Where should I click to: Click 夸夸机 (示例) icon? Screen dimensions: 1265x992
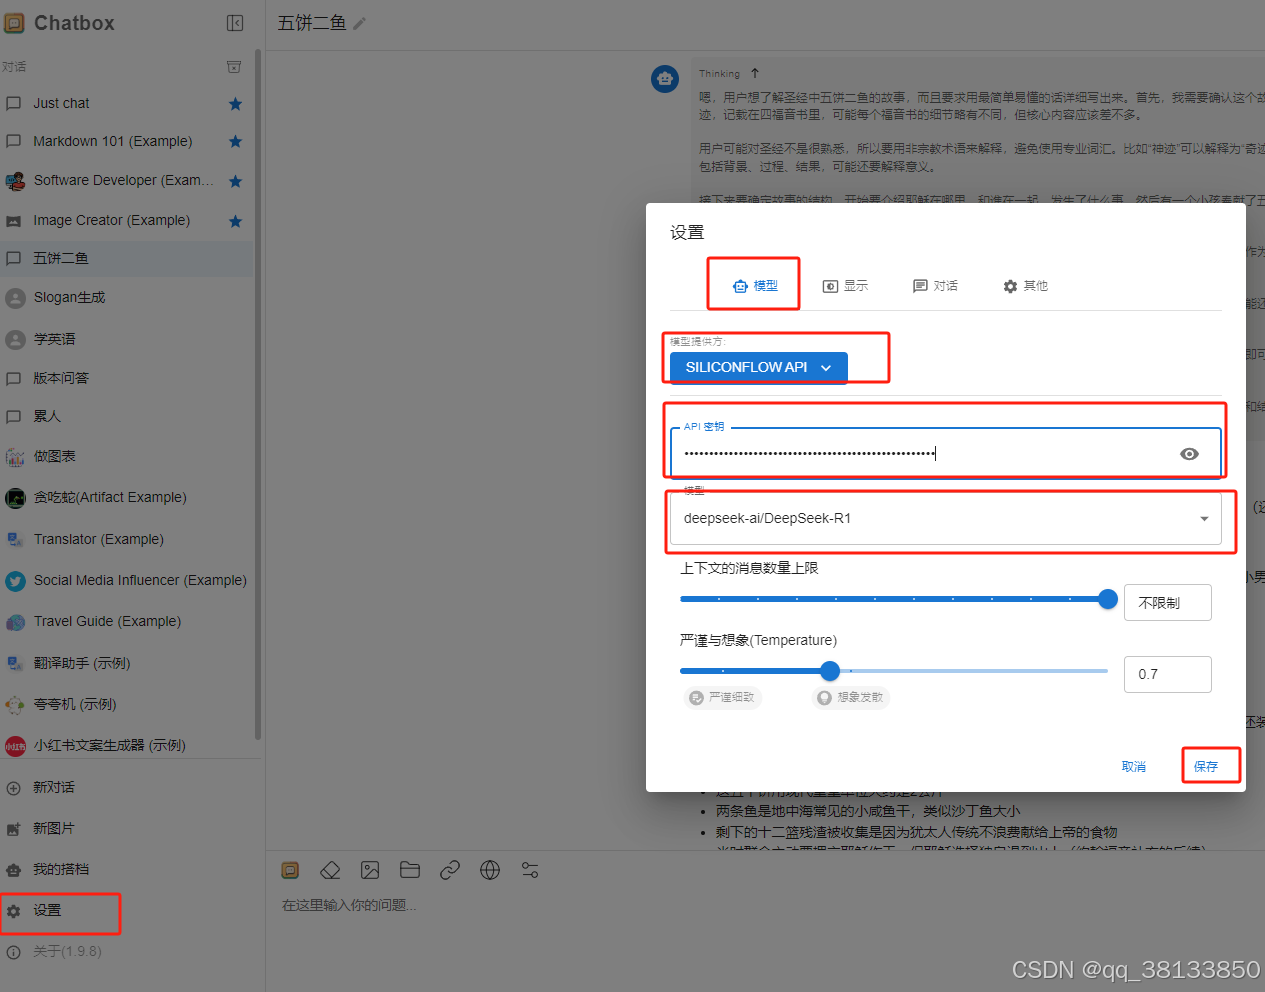coord(15,705)
